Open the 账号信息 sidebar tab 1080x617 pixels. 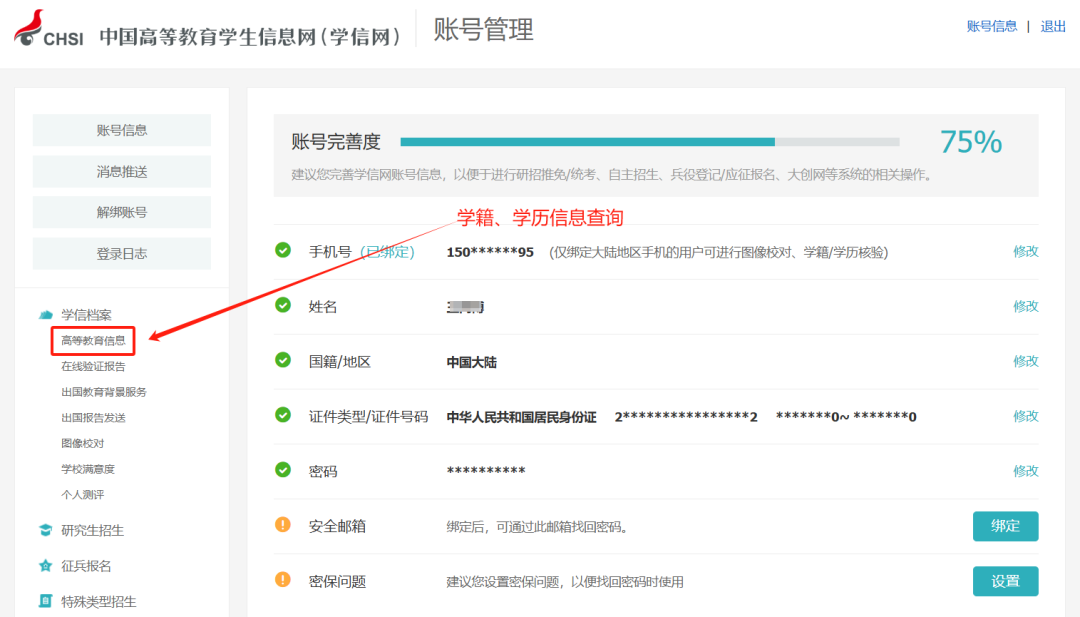click(x=122, y=130)
